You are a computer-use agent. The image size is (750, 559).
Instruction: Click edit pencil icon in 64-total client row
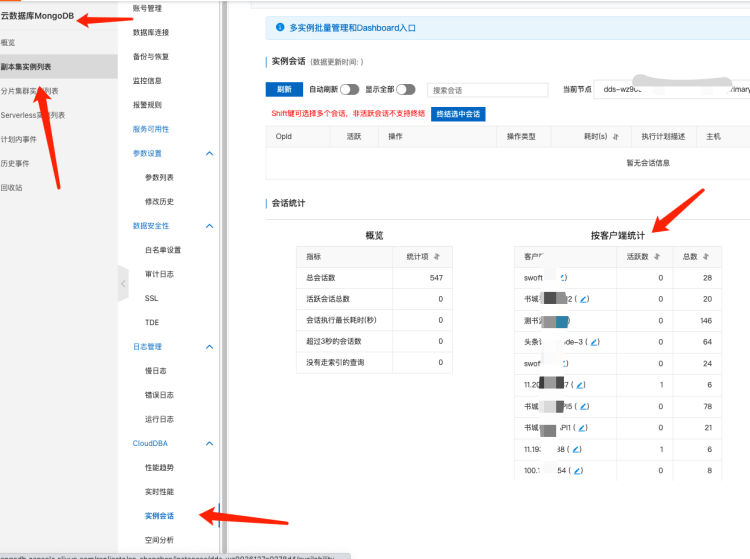pyautogui.click(x=595, y=342)
